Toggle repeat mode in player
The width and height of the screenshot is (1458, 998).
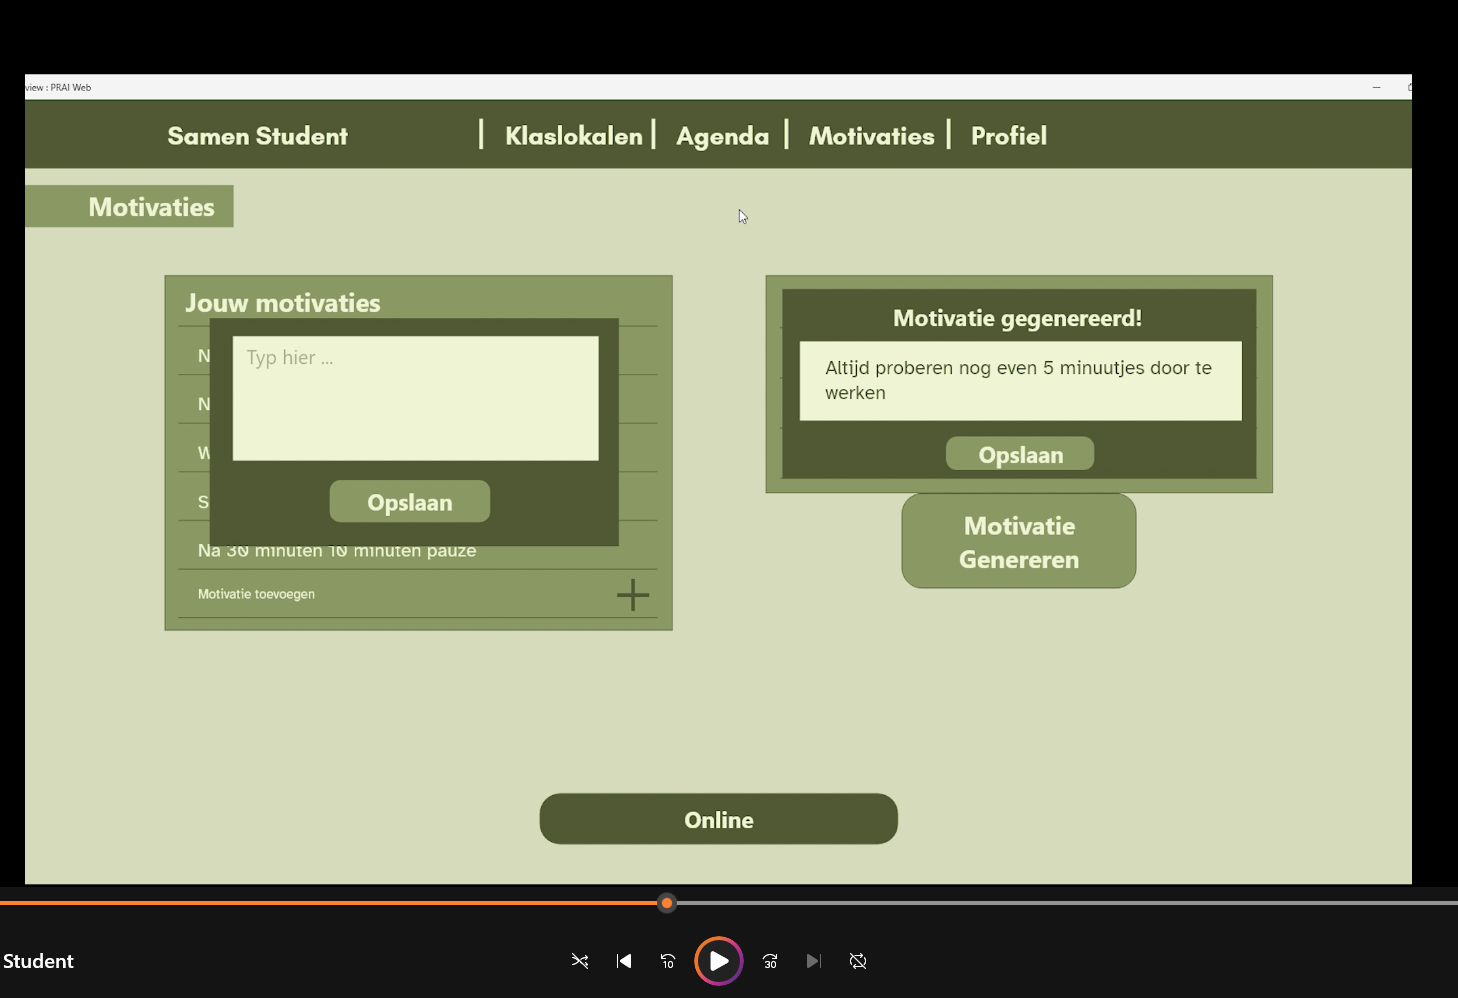pyautogui.click(x=858, y=961)
